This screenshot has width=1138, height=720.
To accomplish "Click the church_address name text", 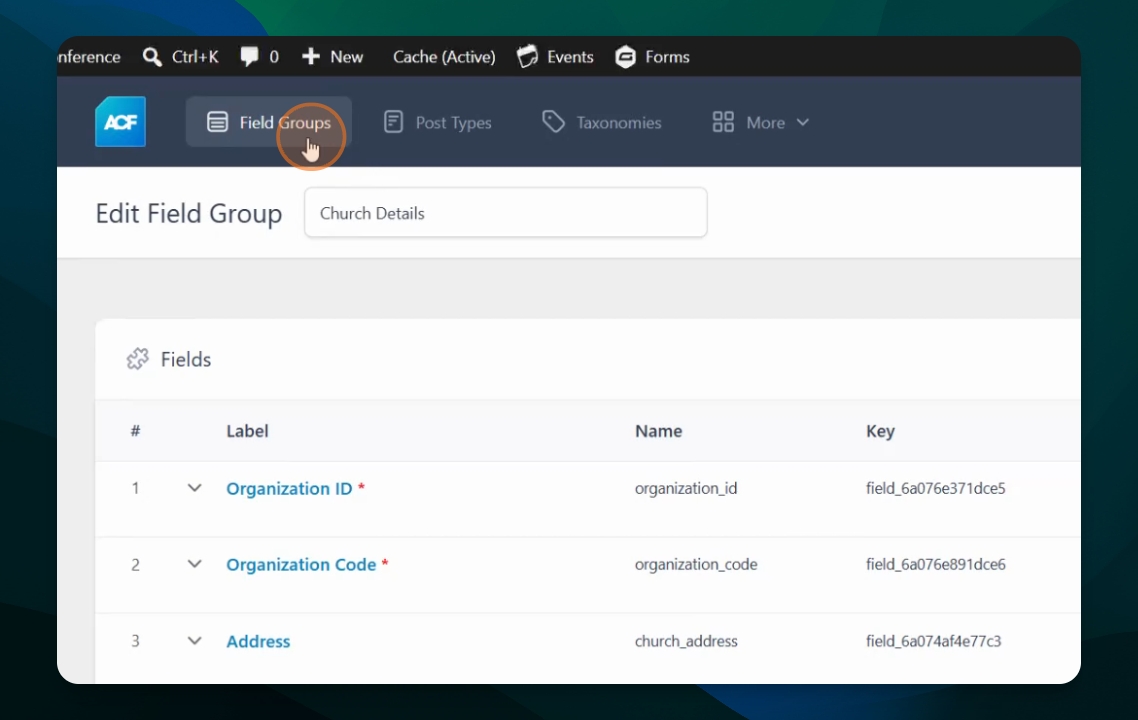I will pyautogui.click(x=686, y=642).
